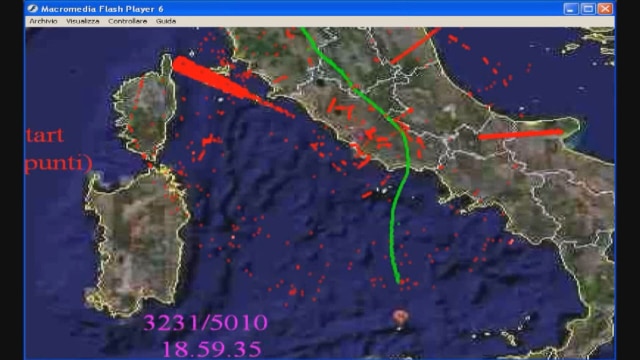The width and height of the screenshot is (640, 360).
Task: Click the Flash Player title bar icon
Action: pyautogui.click(x=32, y=9)
